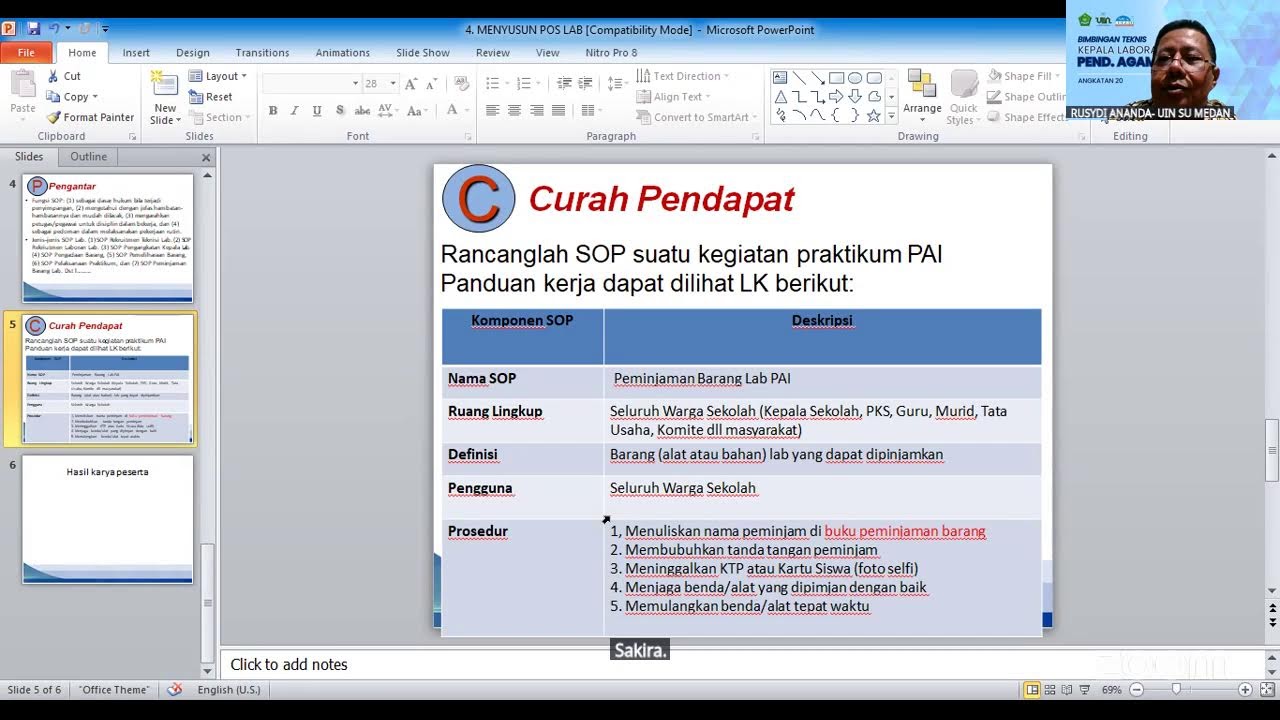Click Decrease List Level icon
Screen dimensions: 1280x720
pos(564,84)
